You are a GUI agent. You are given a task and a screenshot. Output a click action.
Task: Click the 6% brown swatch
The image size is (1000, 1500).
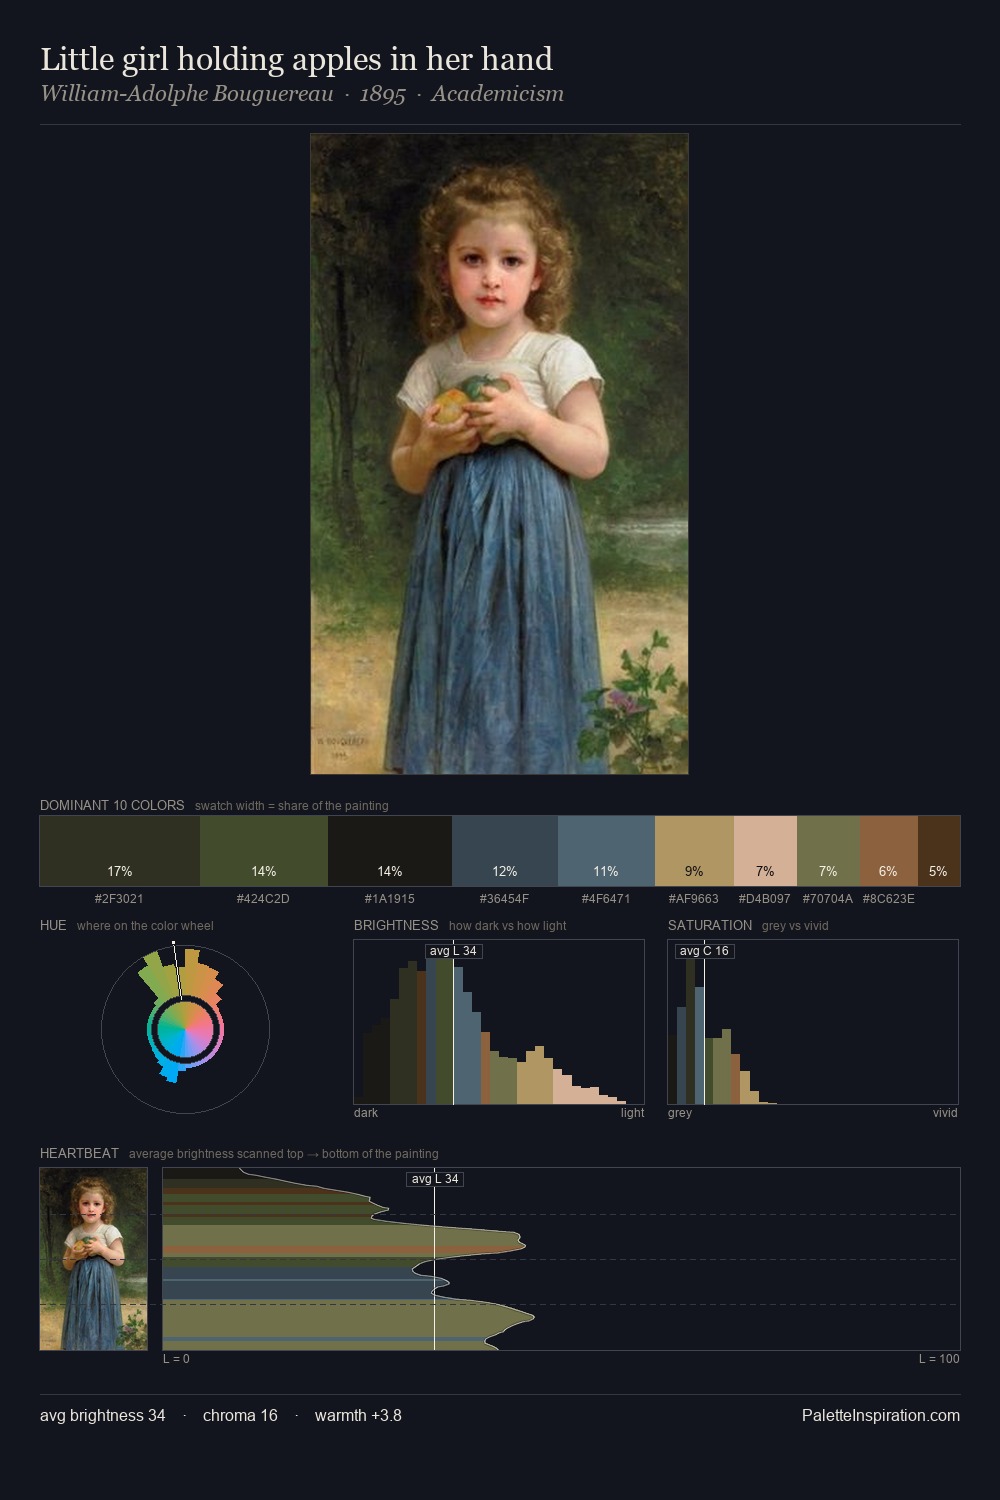[888, 851]
